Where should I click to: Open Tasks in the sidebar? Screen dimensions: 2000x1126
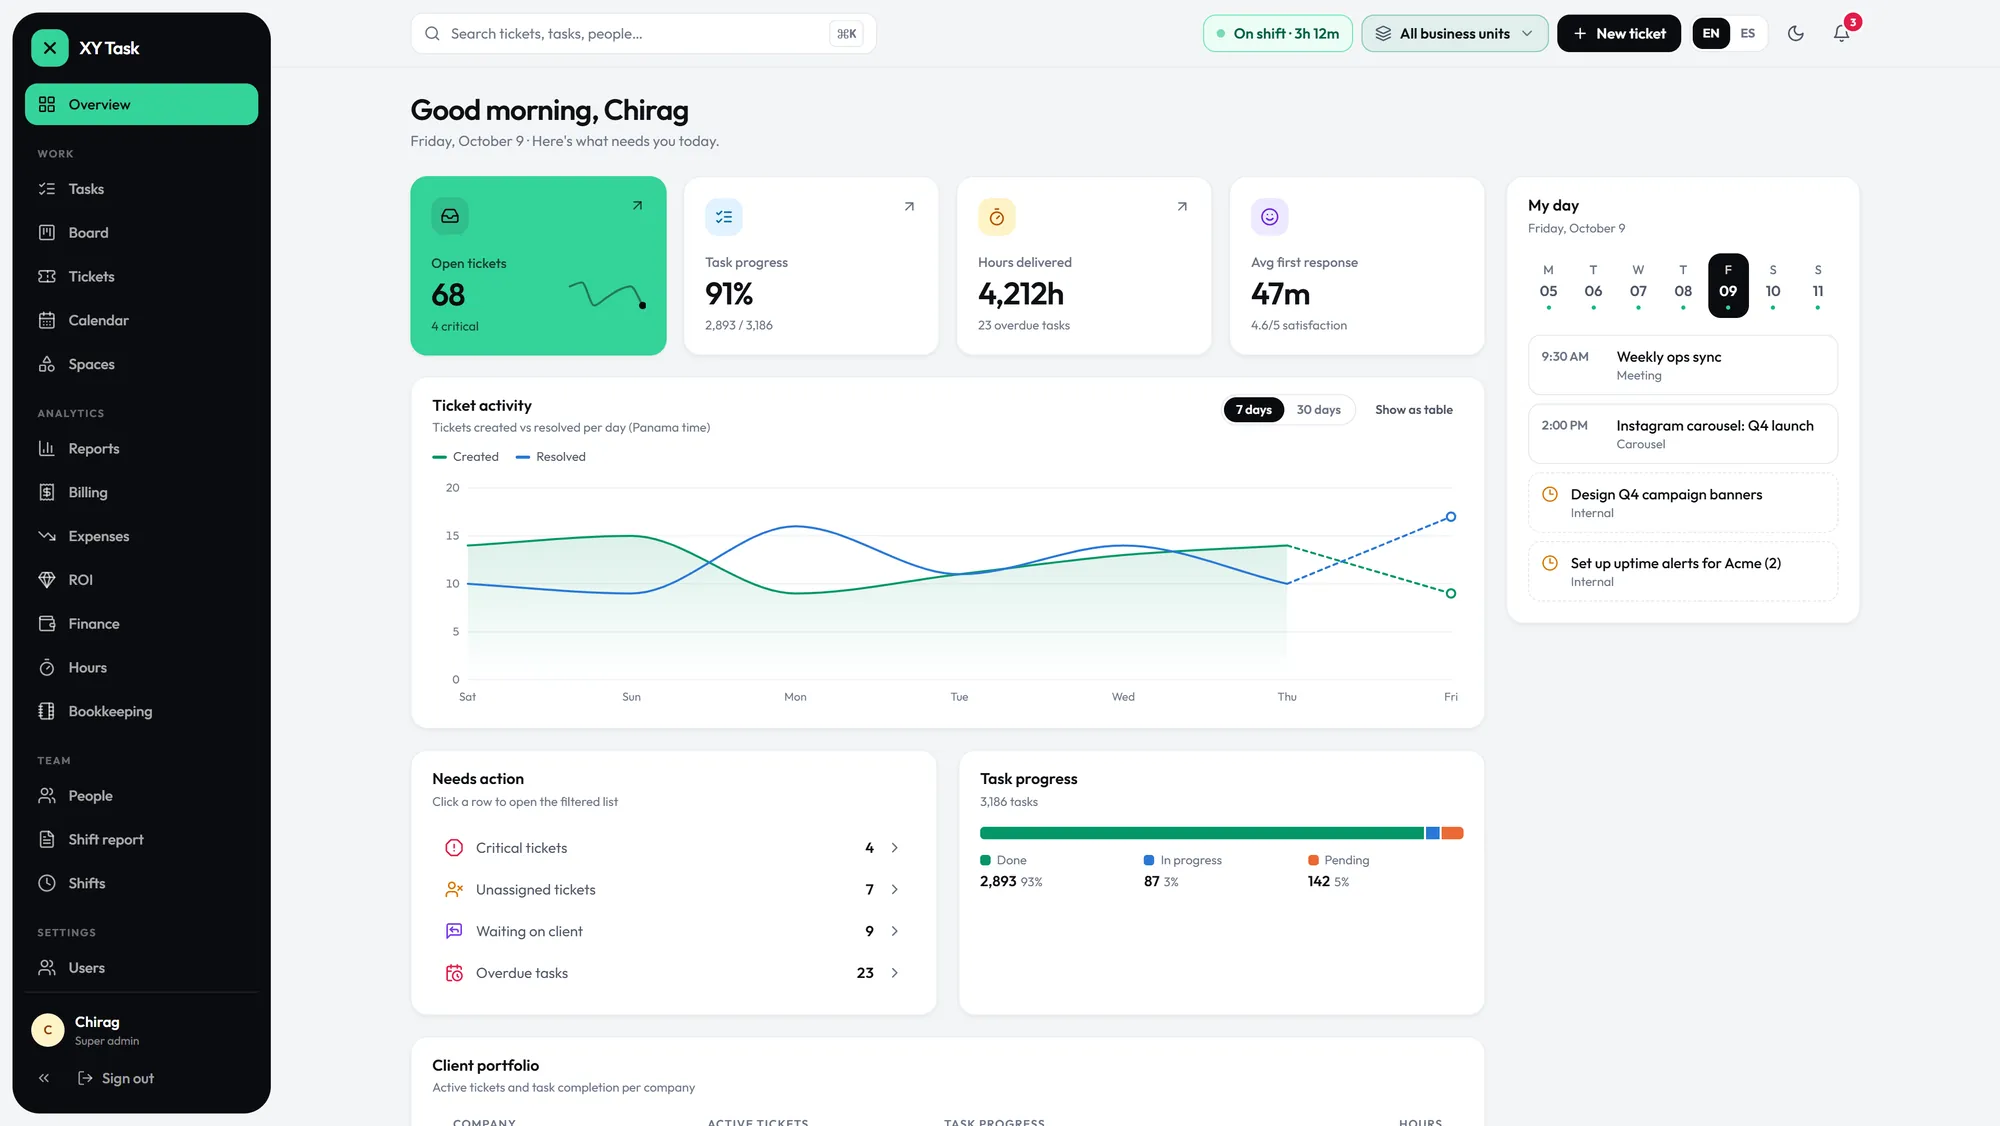141,189
